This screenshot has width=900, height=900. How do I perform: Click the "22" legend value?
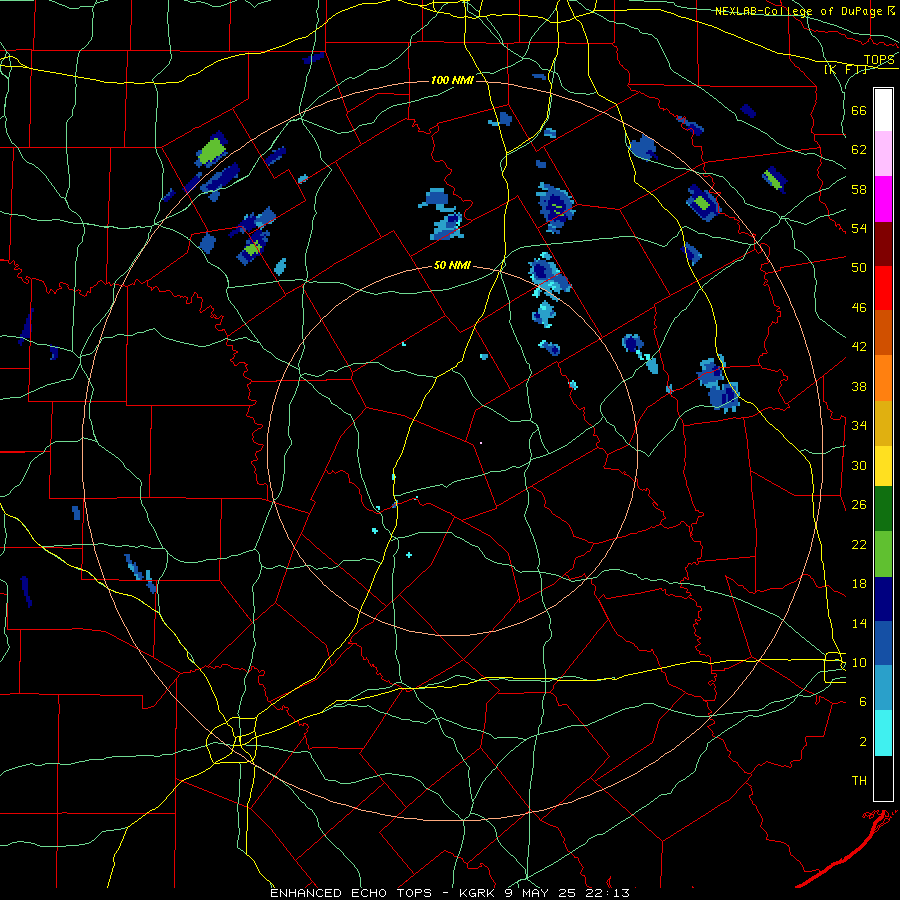point(859,544)
